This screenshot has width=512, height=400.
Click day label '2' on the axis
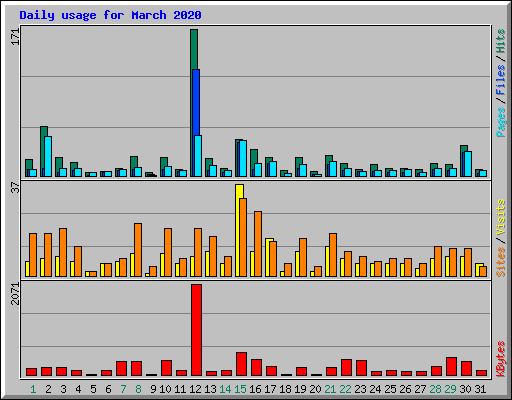pos(48,389)
